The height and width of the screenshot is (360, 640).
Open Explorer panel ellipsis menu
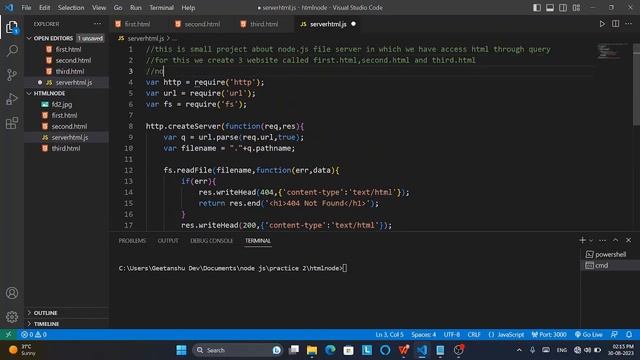[98, 24]
